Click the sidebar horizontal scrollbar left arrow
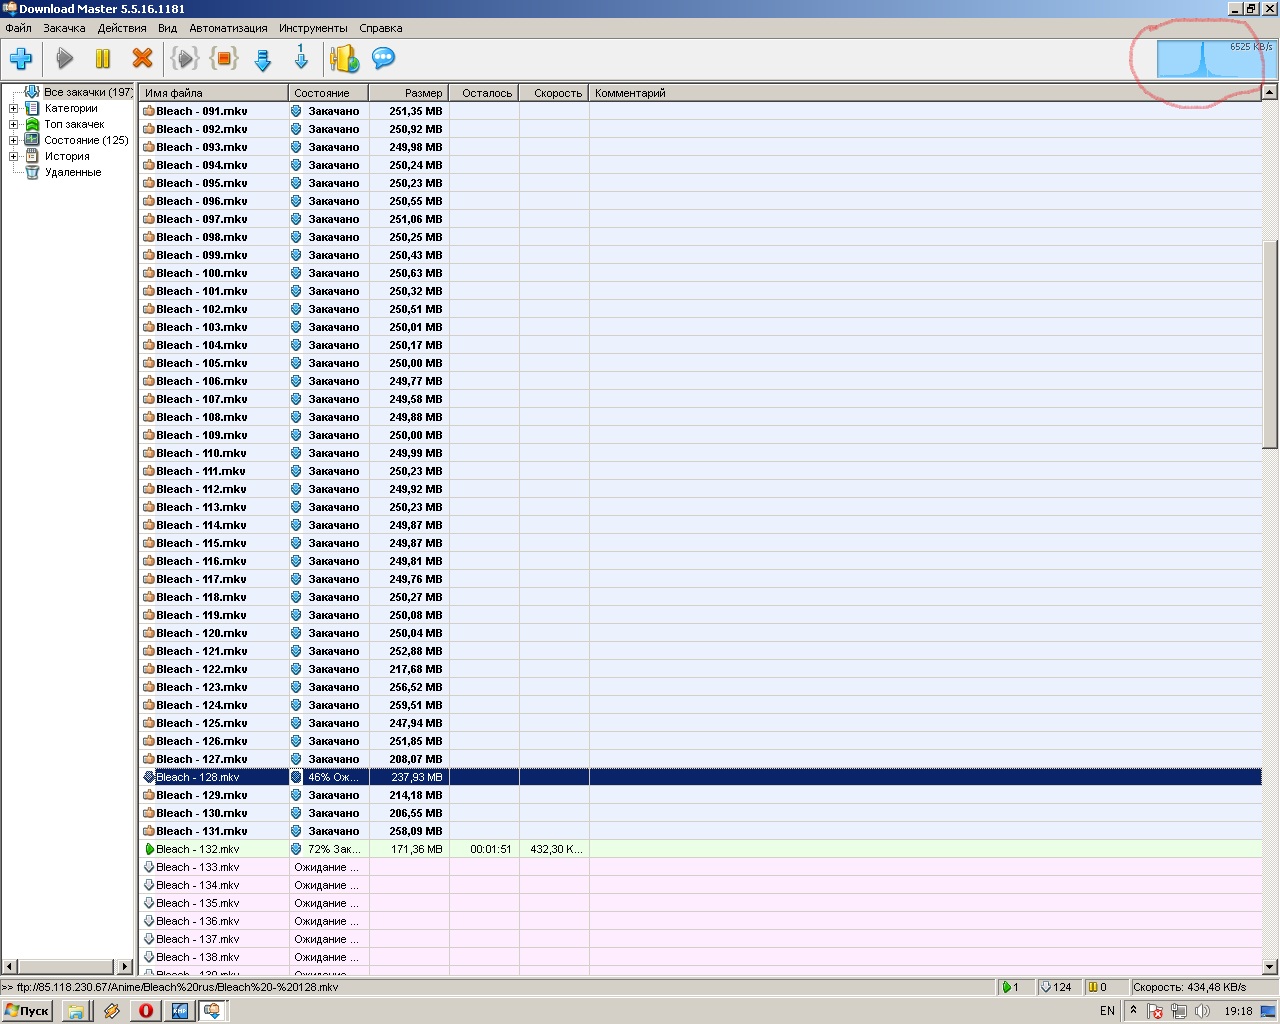Image resolution: width=1280 pixels, height=1024 pixels. 10,966
